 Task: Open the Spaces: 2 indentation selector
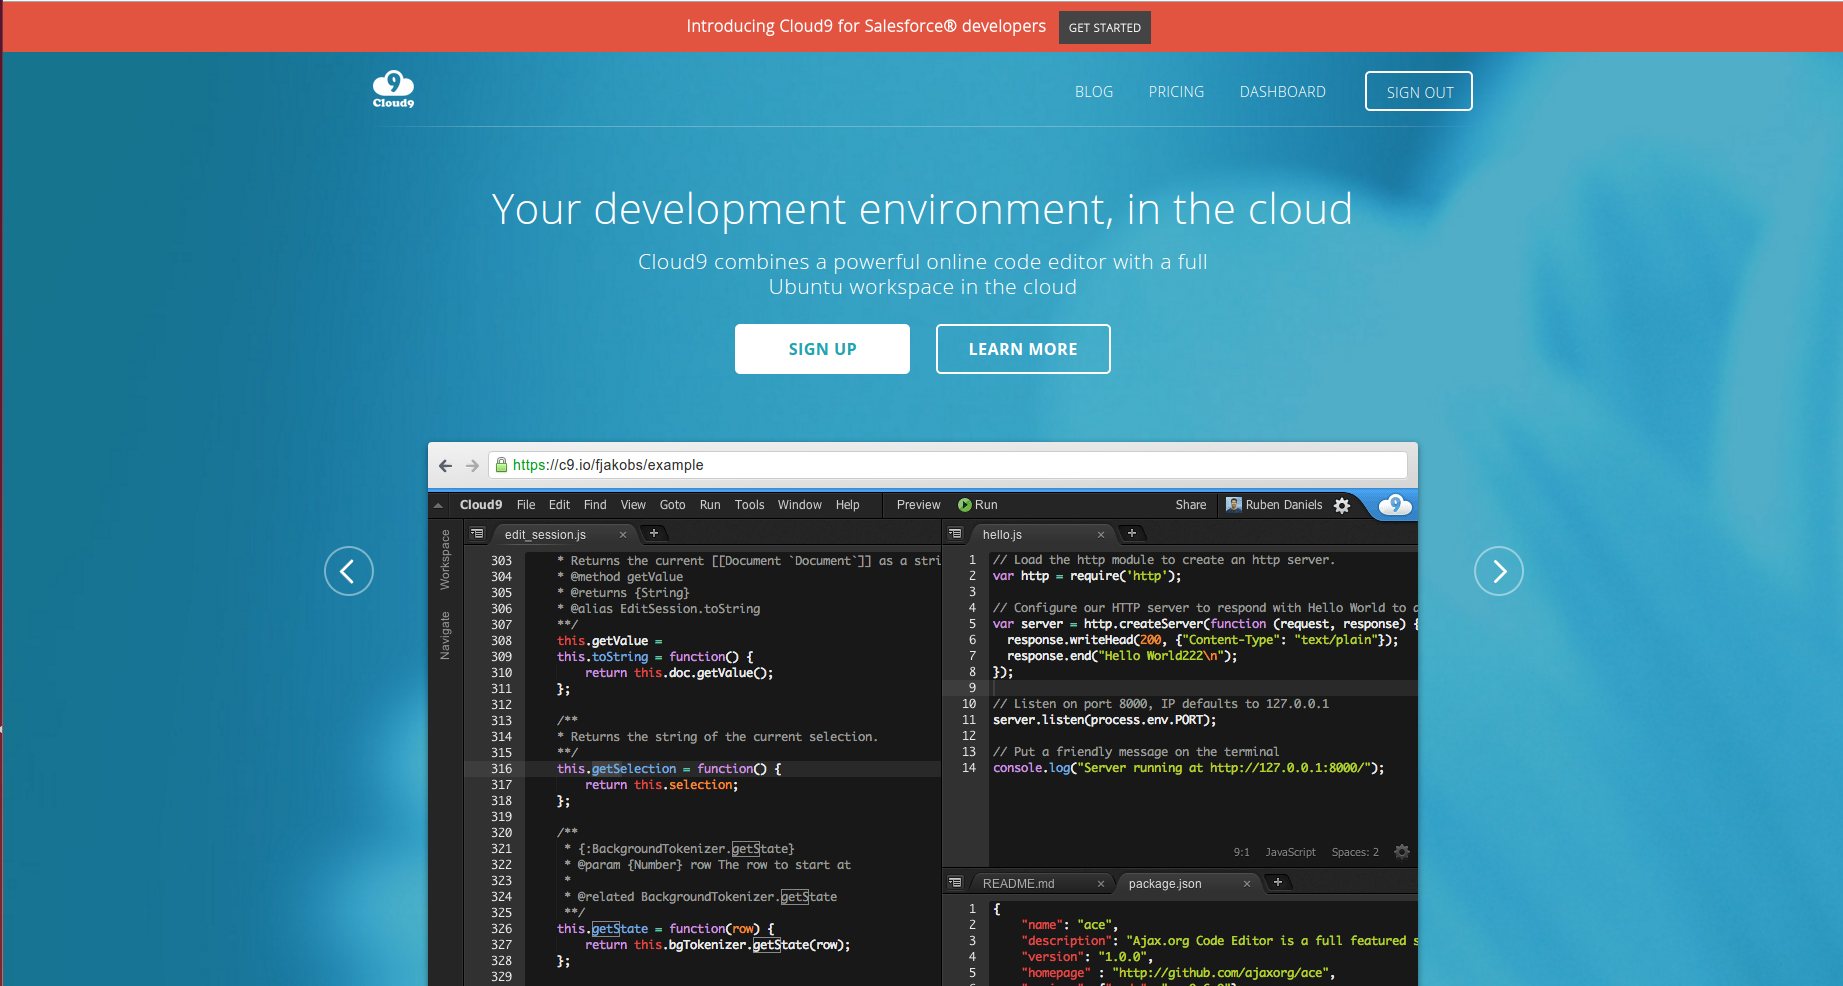pyautogui.click(x=1355, y=852)
